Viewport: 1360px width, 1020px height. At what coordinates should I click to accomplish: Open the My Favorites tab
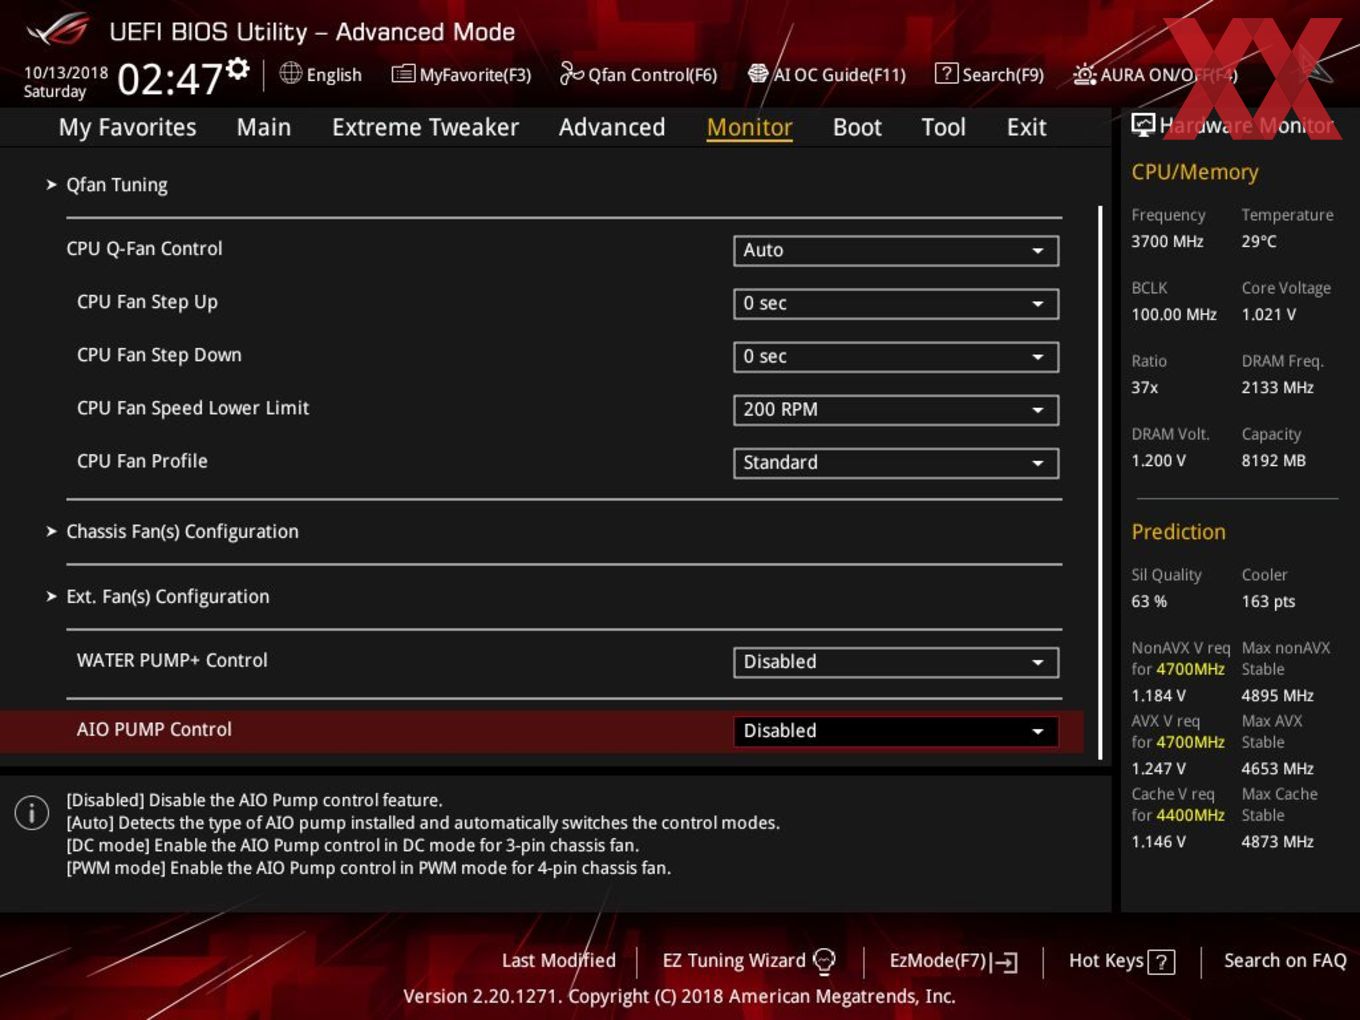[x=127, y=127]
